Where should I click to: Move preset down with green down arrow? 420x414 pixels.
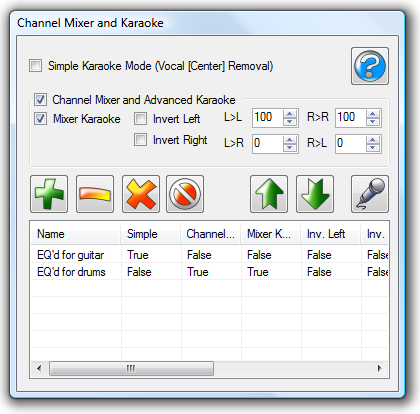point(315,194)
